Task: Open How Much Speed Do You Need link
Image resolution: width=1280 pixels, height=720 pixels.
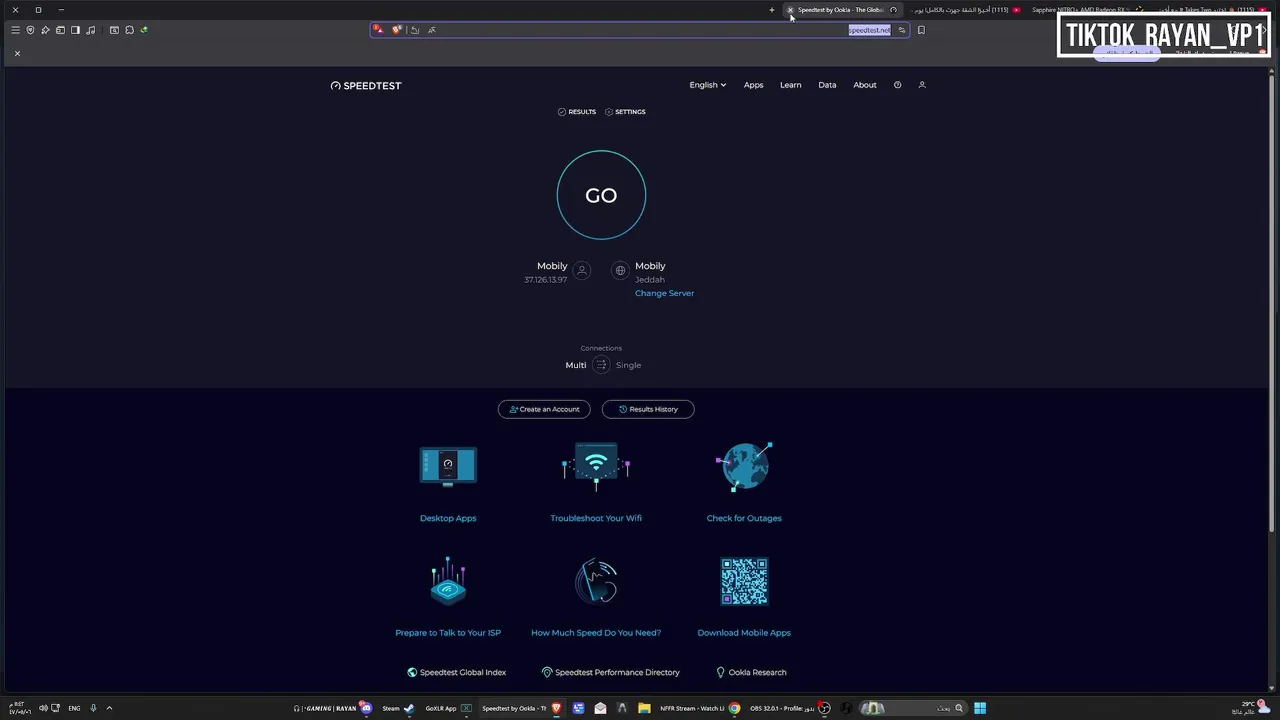Action: click(x=596, y=633)
